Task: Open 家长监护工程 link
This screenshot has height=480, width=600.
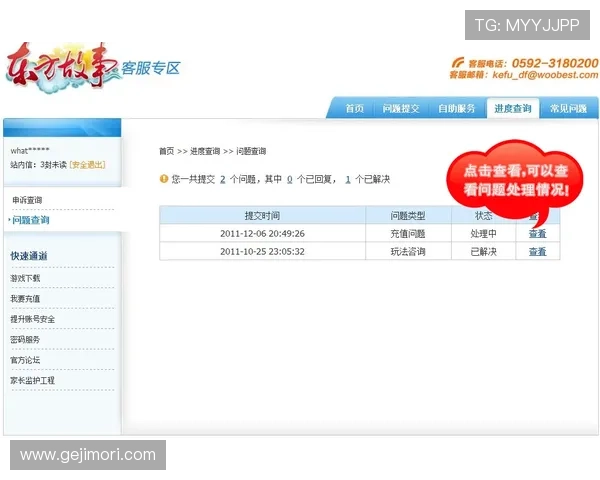Action: tap(33, 380)
